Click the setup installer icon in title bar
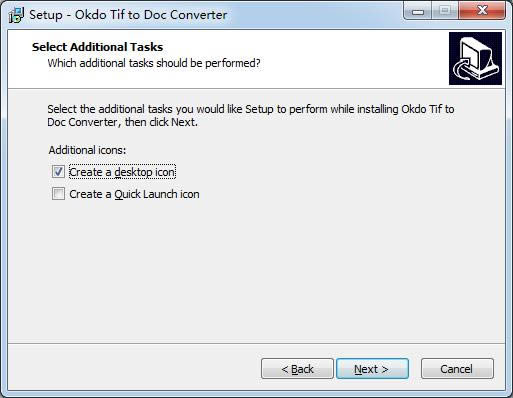The width and height of the screenshot is (513, 398). [16, 15]
